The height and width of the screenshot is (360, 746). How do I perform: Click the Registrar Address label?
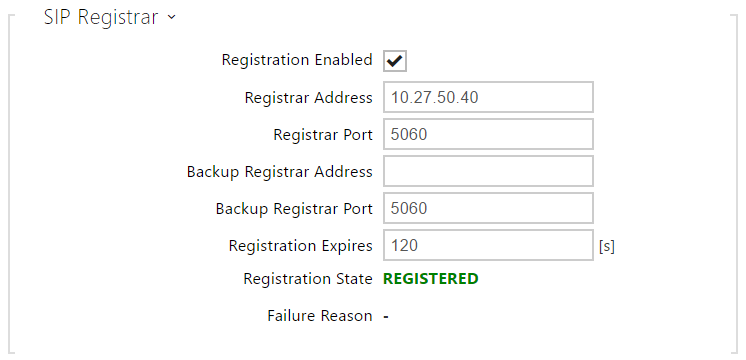pos(308,97)
